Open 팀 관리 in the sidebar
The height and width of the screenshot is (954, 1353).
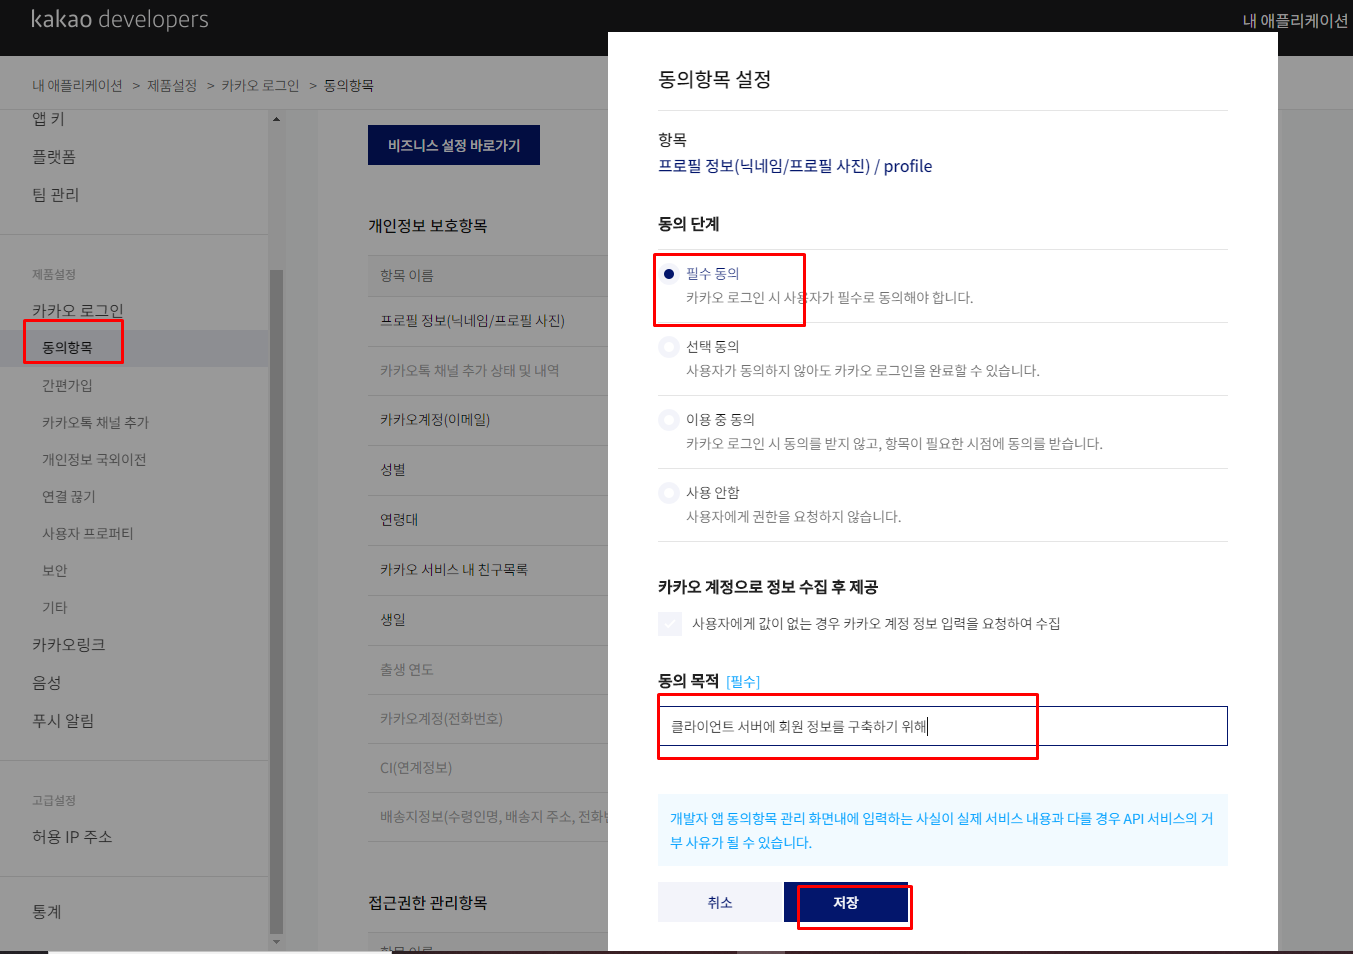coord(55,195)
